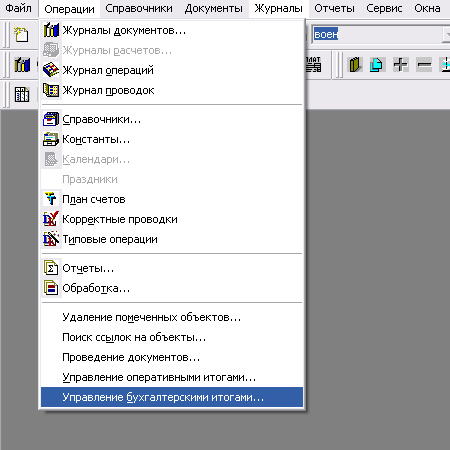
Task: Open Журнал проводок menu entry
Action: pos(172,90)
